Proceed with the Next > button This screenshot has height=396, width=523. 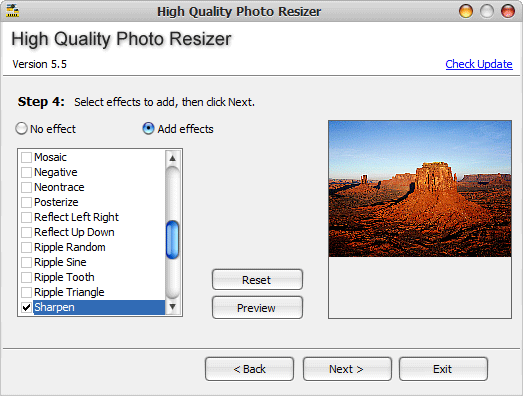click(x=347, y=369)
